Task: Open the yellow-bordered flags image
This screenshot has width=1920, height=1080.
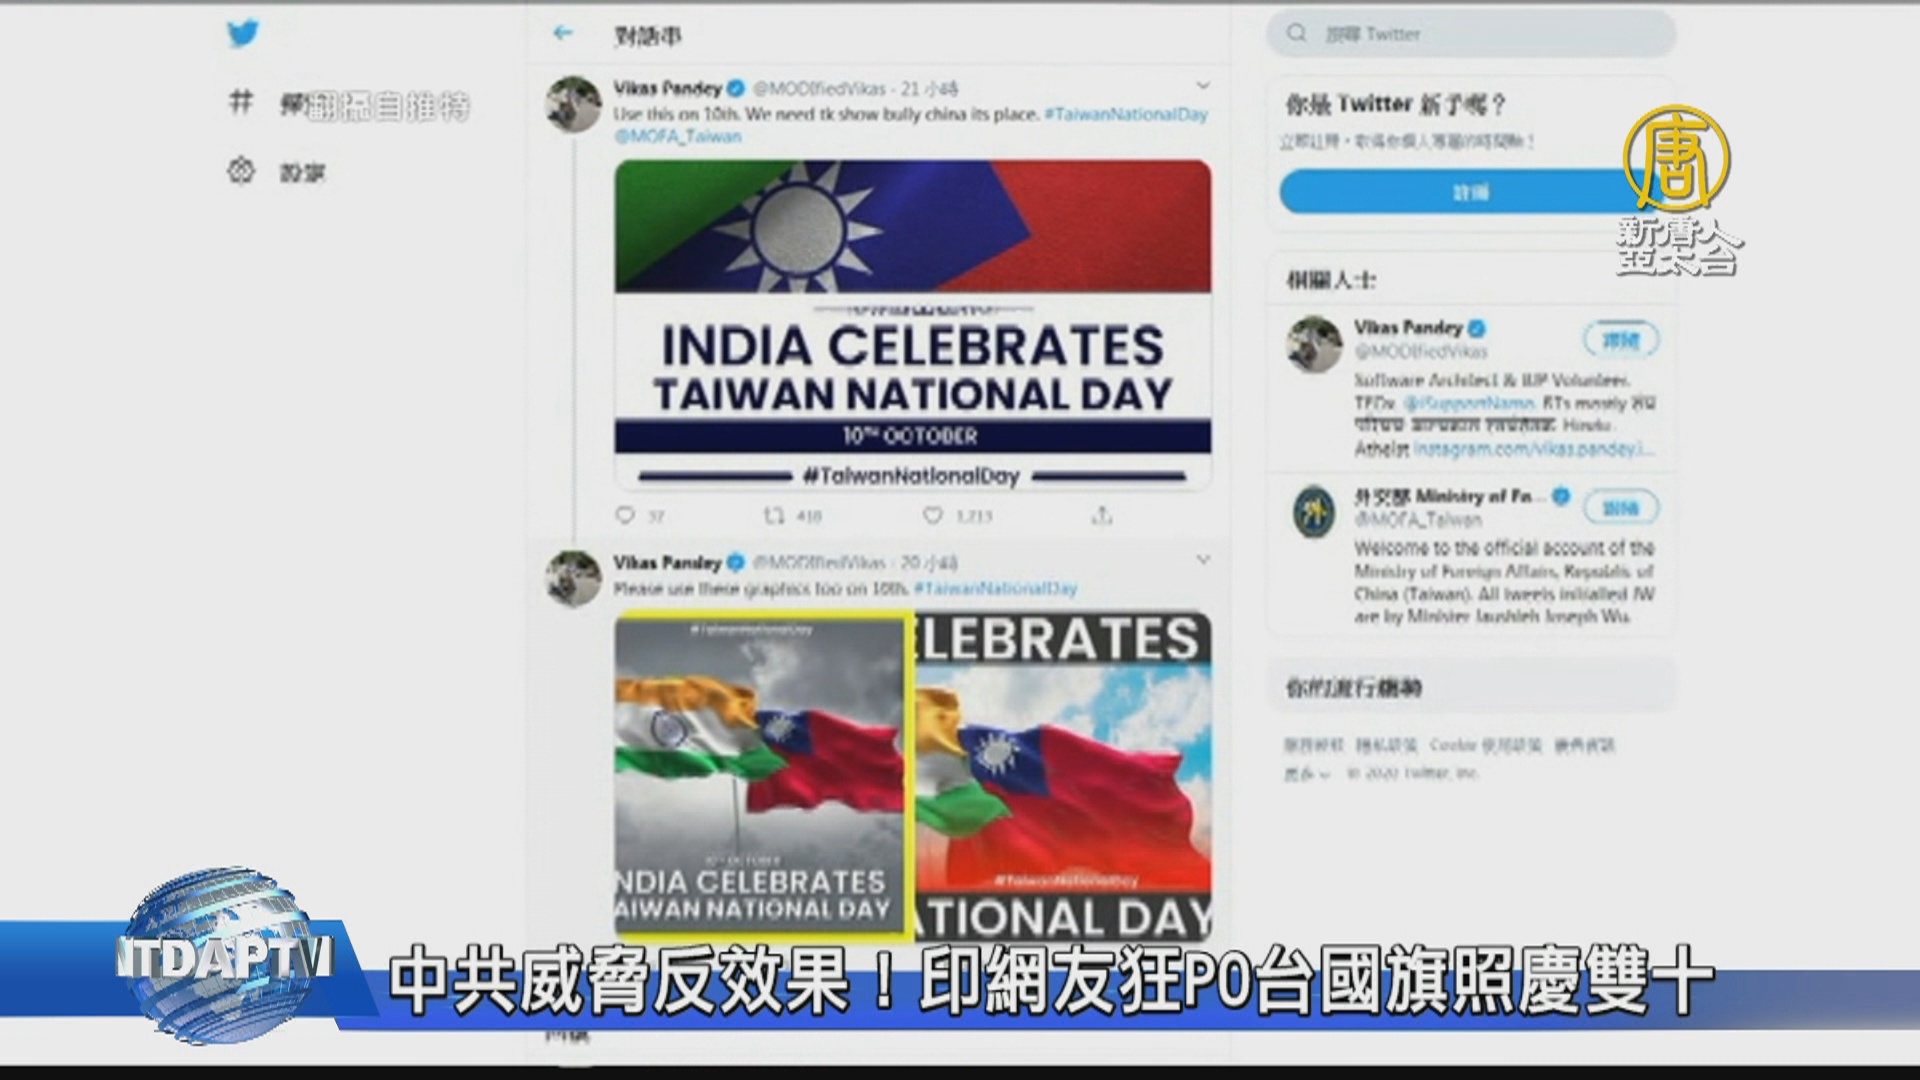Action: [x=762, y=775]
